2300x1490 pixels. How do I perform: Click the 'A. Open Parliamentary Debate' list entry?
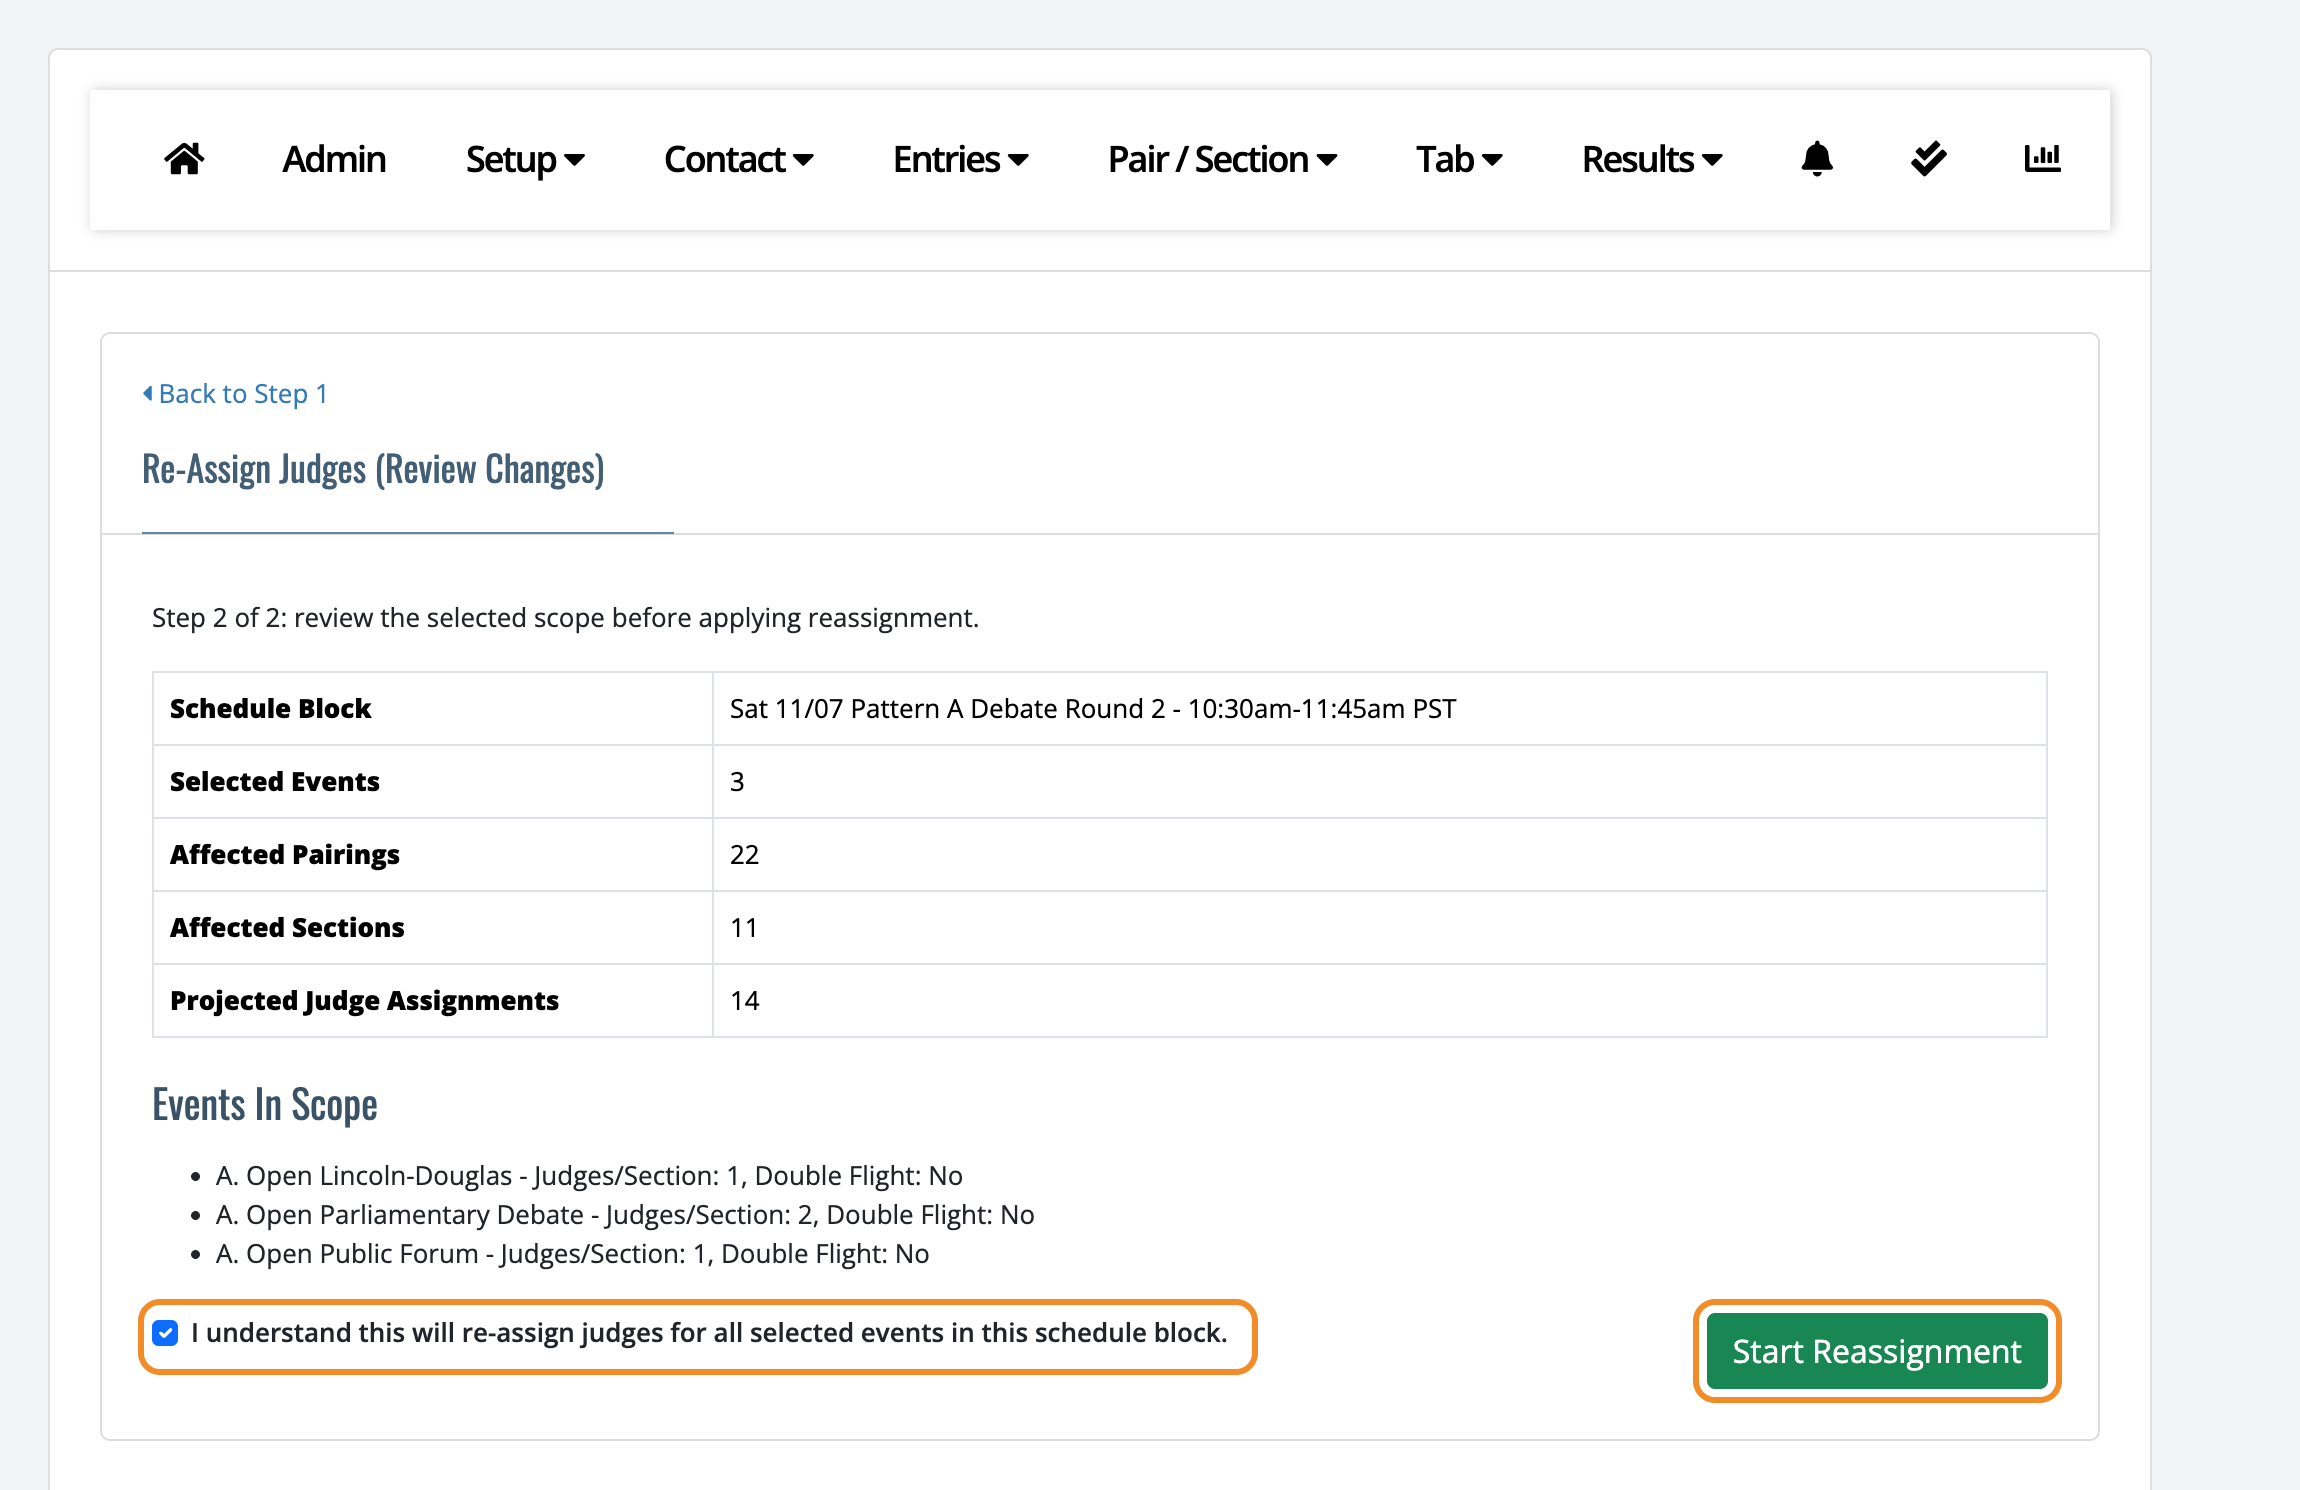point(625,1215)
